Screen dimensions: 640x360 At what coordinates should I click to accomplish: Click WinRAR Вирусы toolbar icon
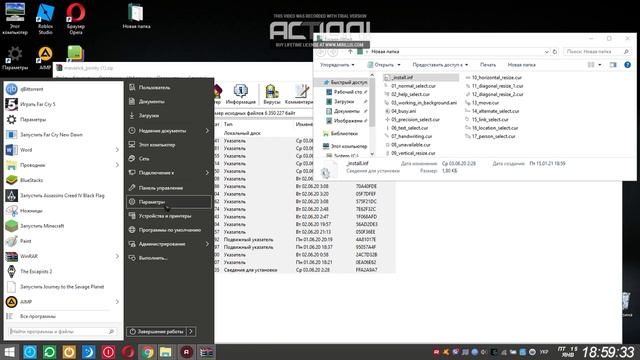[272, 94]
